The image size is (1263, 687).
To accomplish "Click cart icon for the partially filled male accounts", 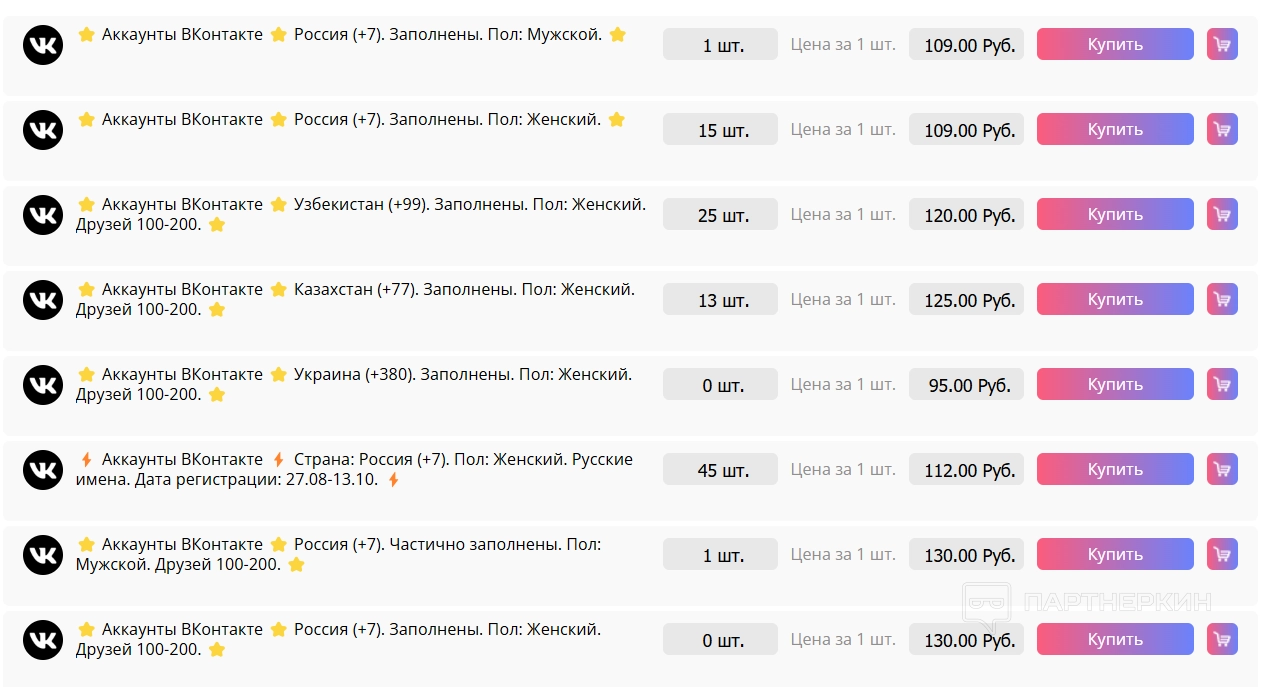I will click(1222, 554).
